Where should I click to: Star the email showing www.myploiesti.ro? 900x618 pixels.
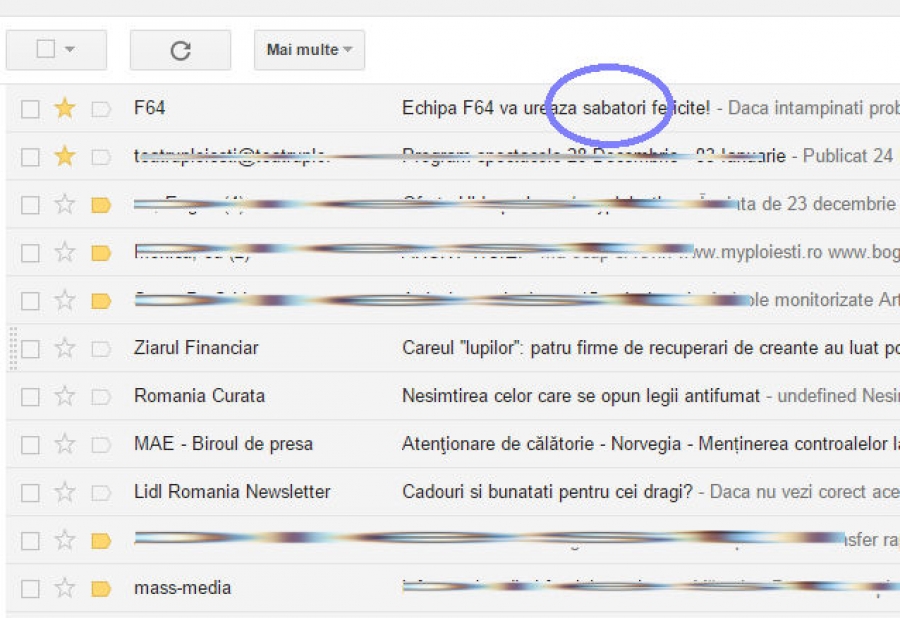click(x=65, y=252)
